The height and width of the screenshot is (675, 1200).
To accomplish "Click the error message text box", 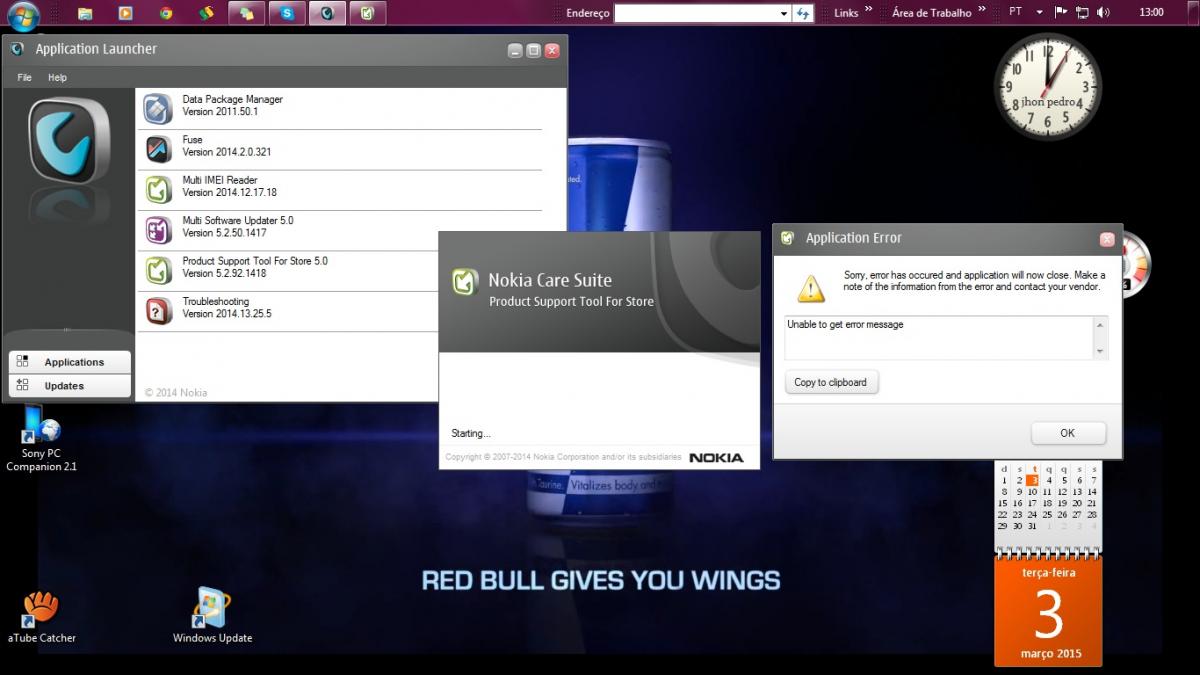I will coord(939,338).
